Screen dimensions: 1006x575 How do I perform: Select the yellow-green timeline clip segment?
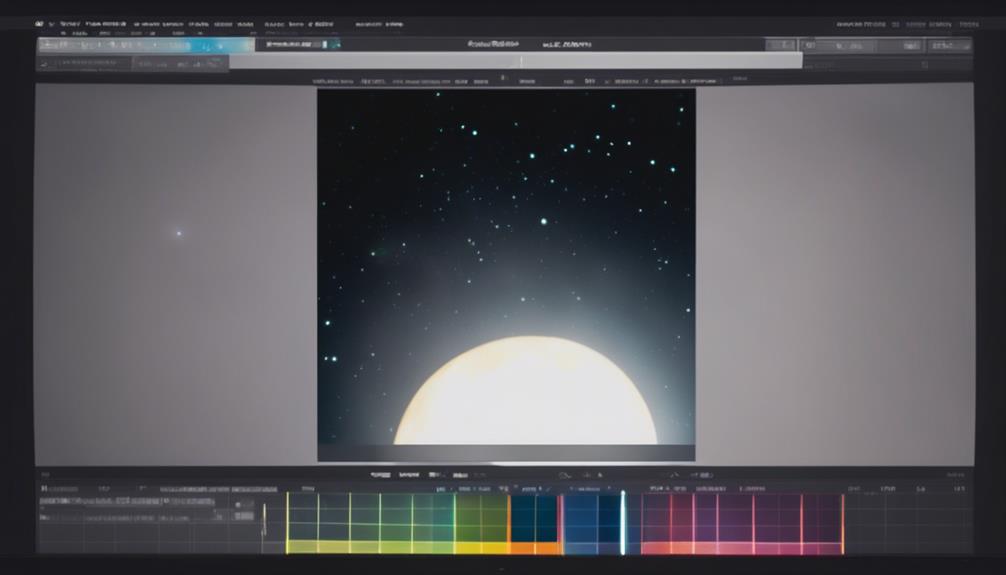pos(398,522)
